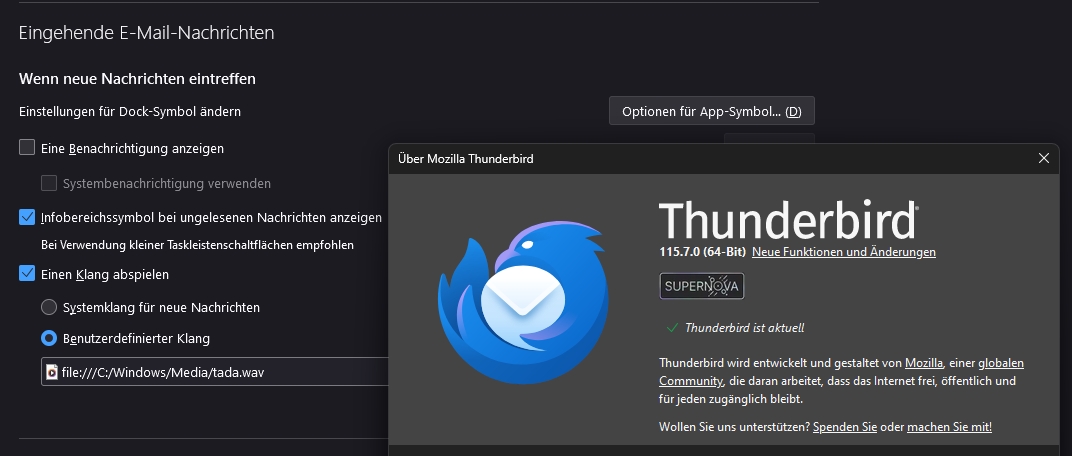Screen dimensions: 1072x456
Task: Click version text '115.7.0 (64-Bit)'
Action: click(702, 252)
